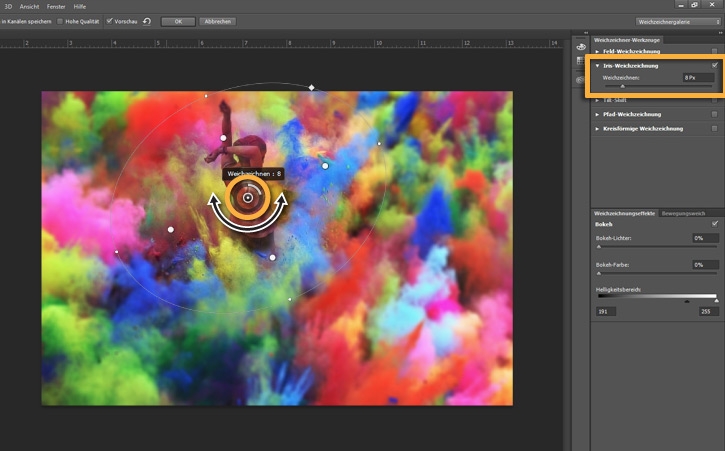Disable the Iris-Weichzeichnung checkbox
The width and height of the screenshot is (725, 451).
pos(714,66)
